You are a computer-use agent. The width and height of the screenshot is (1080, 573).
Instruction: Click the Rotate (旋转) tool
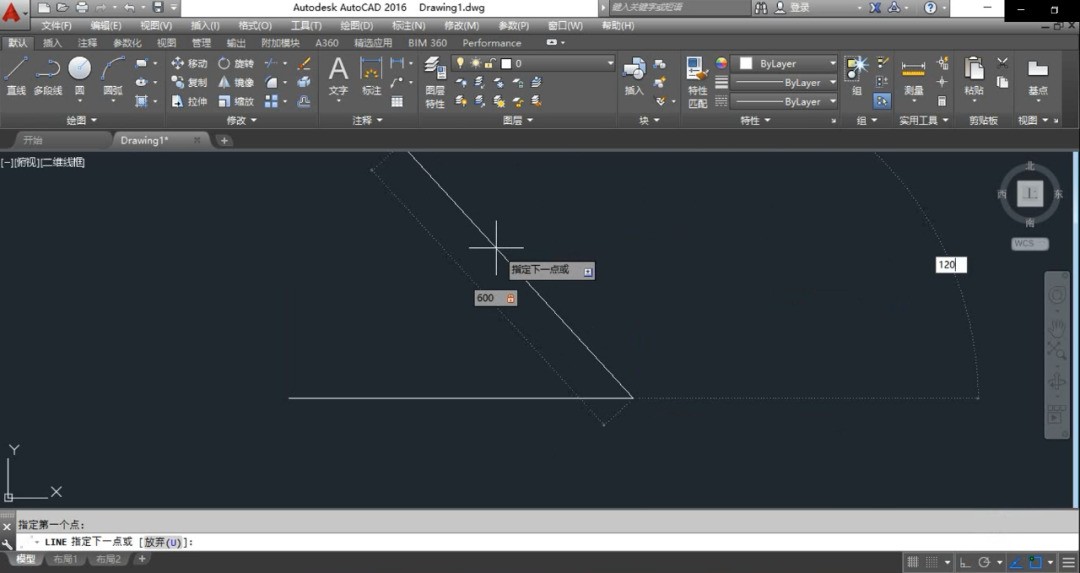[x=236, y=63]
